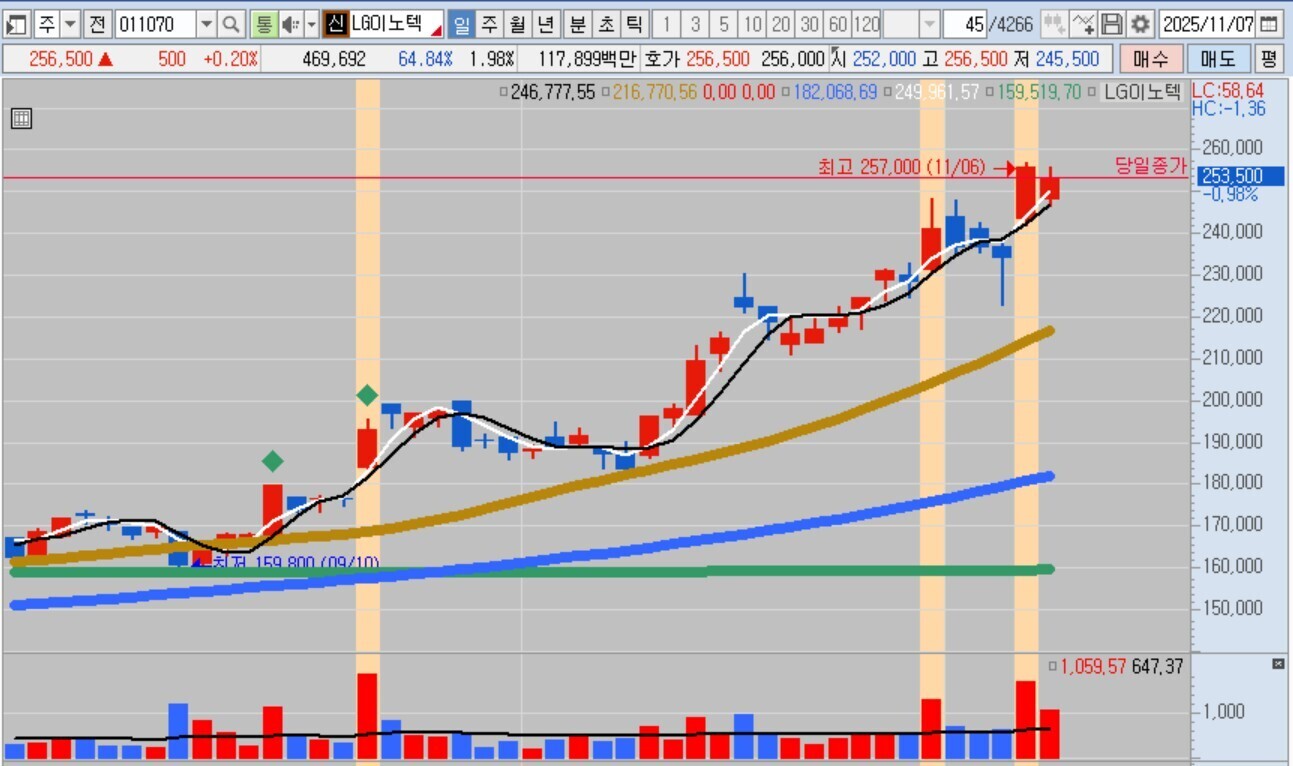Expand the stock code history dropdown
The image size is (1293, 766).
[x=206, y=23]
